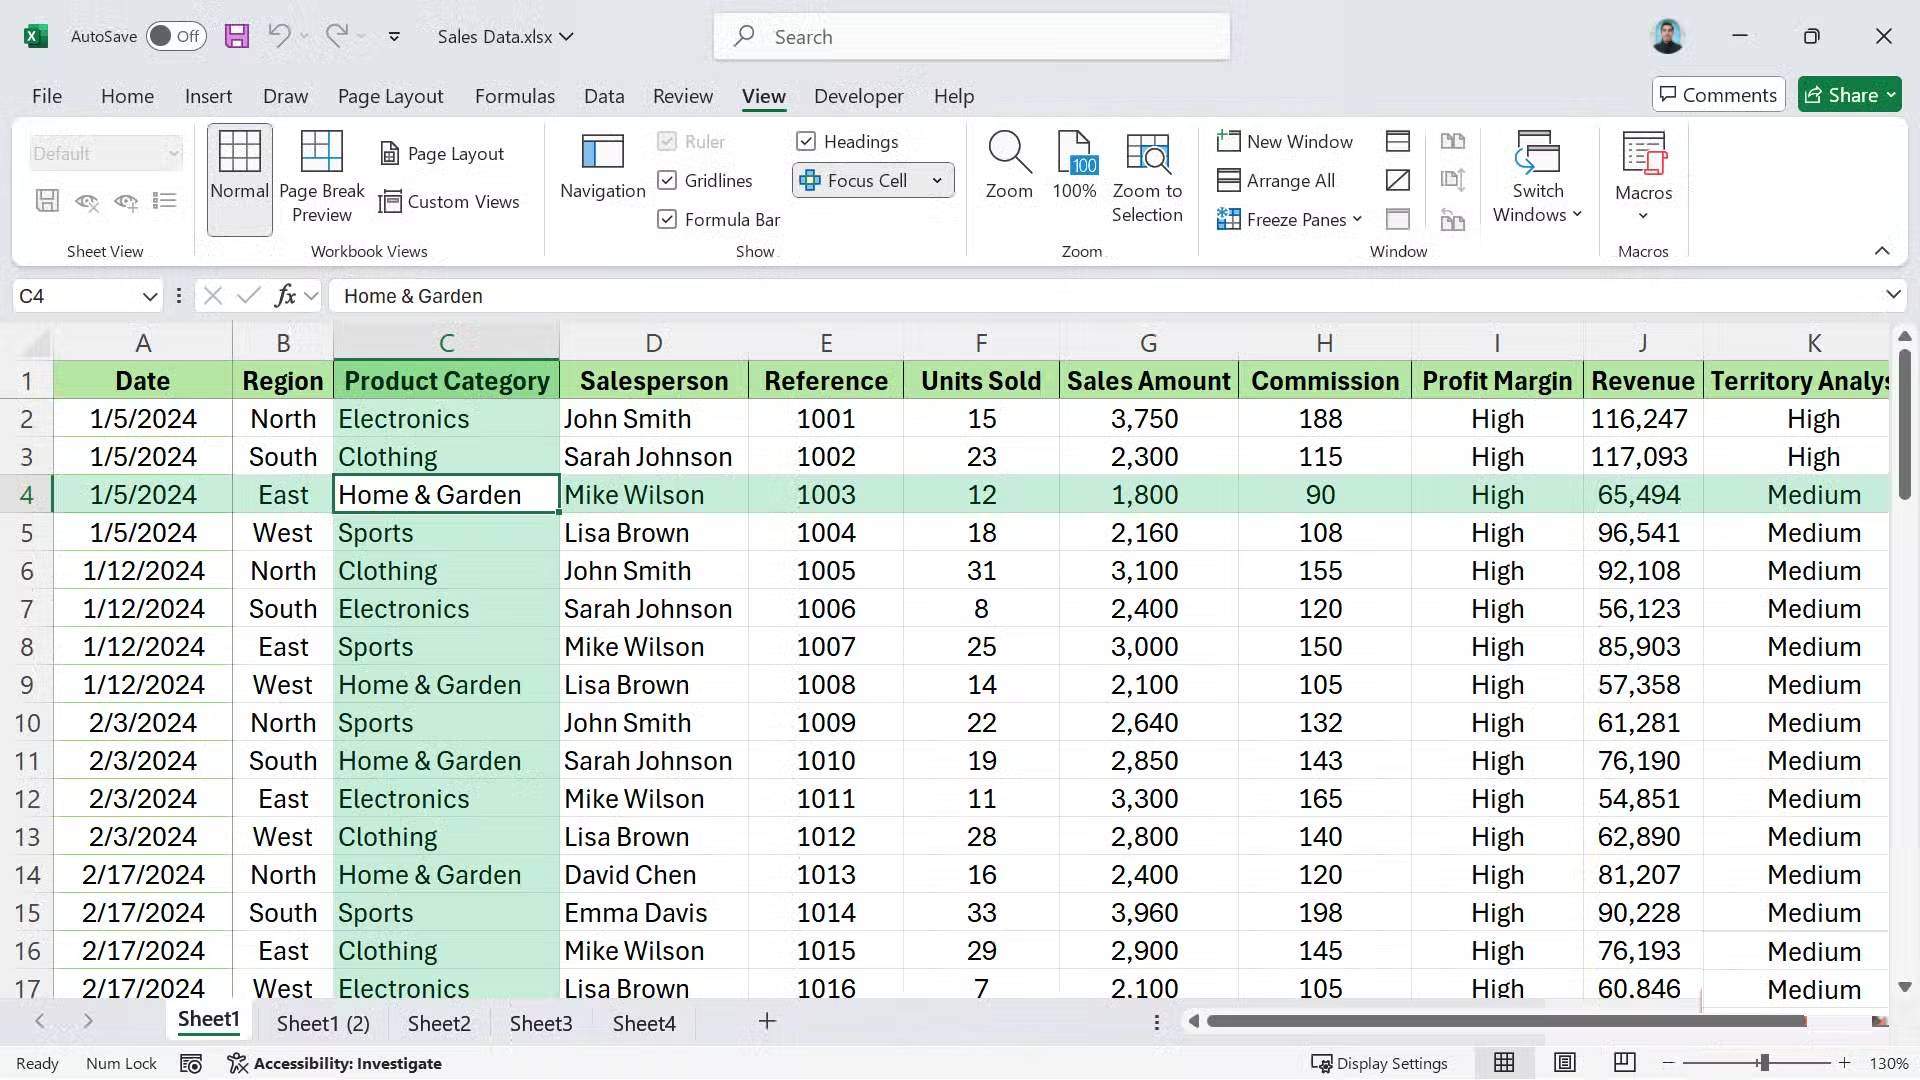Switch to Page Break Preview view
Image resolution: width=1920 pixels, height=1080 pixels.
(321, 175)
